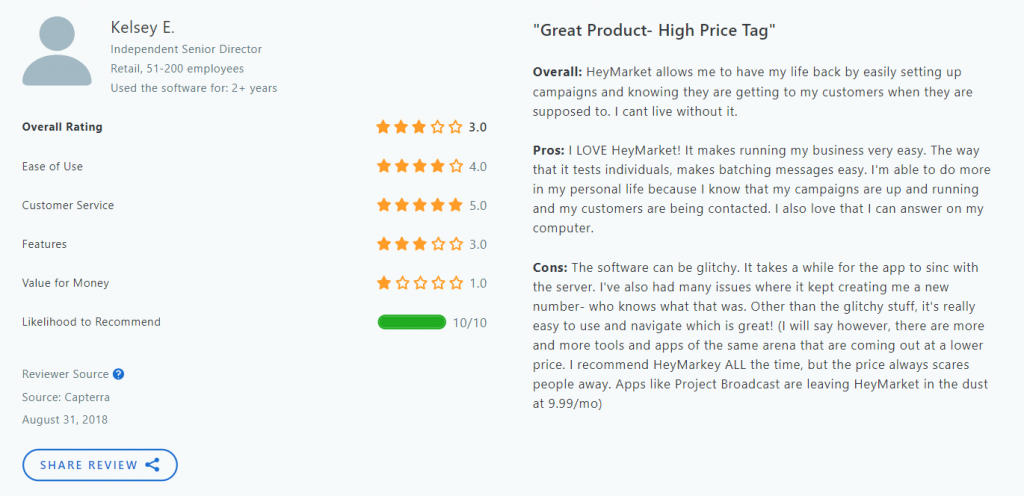The width and height of the screenshot is (1024, 496).
Task: Click the Cons: heading in the review
Action: 551,268
